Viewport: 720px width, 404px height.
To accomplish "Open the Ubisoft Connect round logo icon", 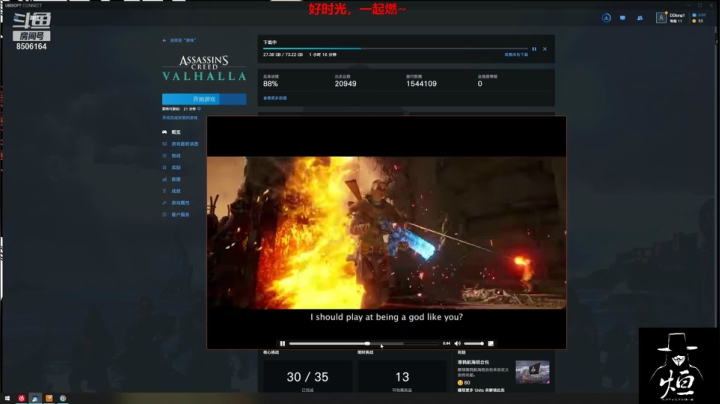I will (606, 18).
